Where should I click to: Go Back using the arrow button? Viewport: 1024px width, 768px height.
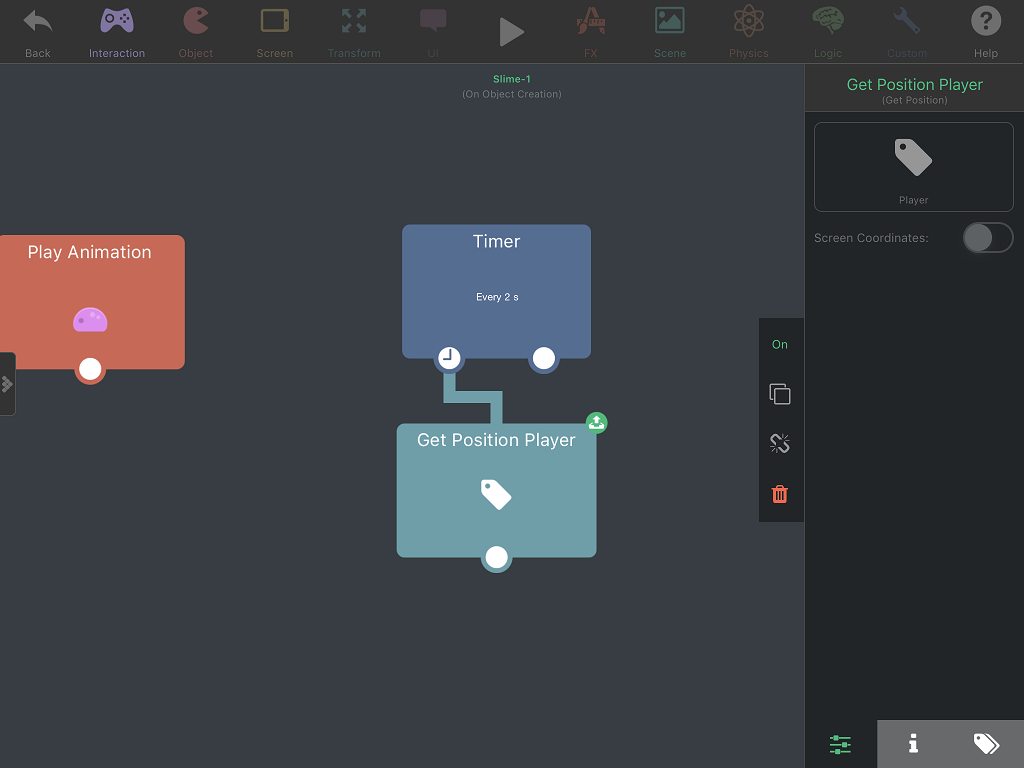pos(38,32)
